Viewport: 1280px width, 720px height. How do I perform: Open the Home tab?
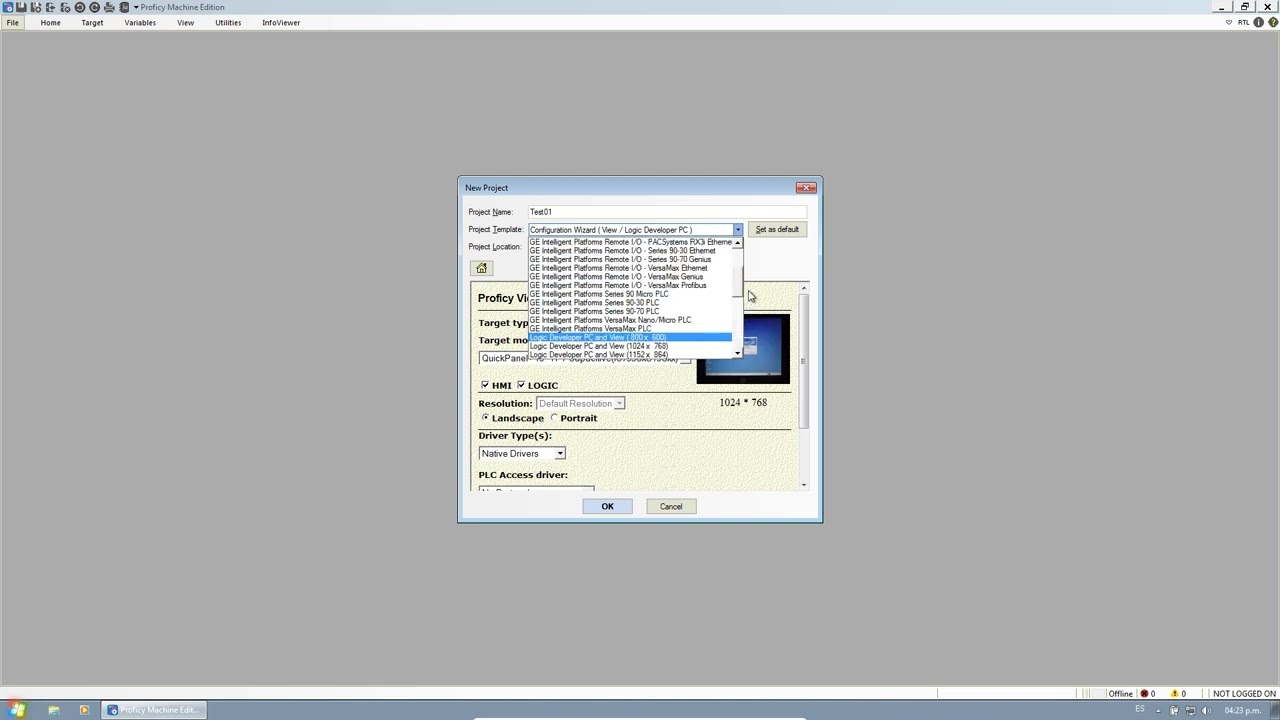click(x=50, y=22)
